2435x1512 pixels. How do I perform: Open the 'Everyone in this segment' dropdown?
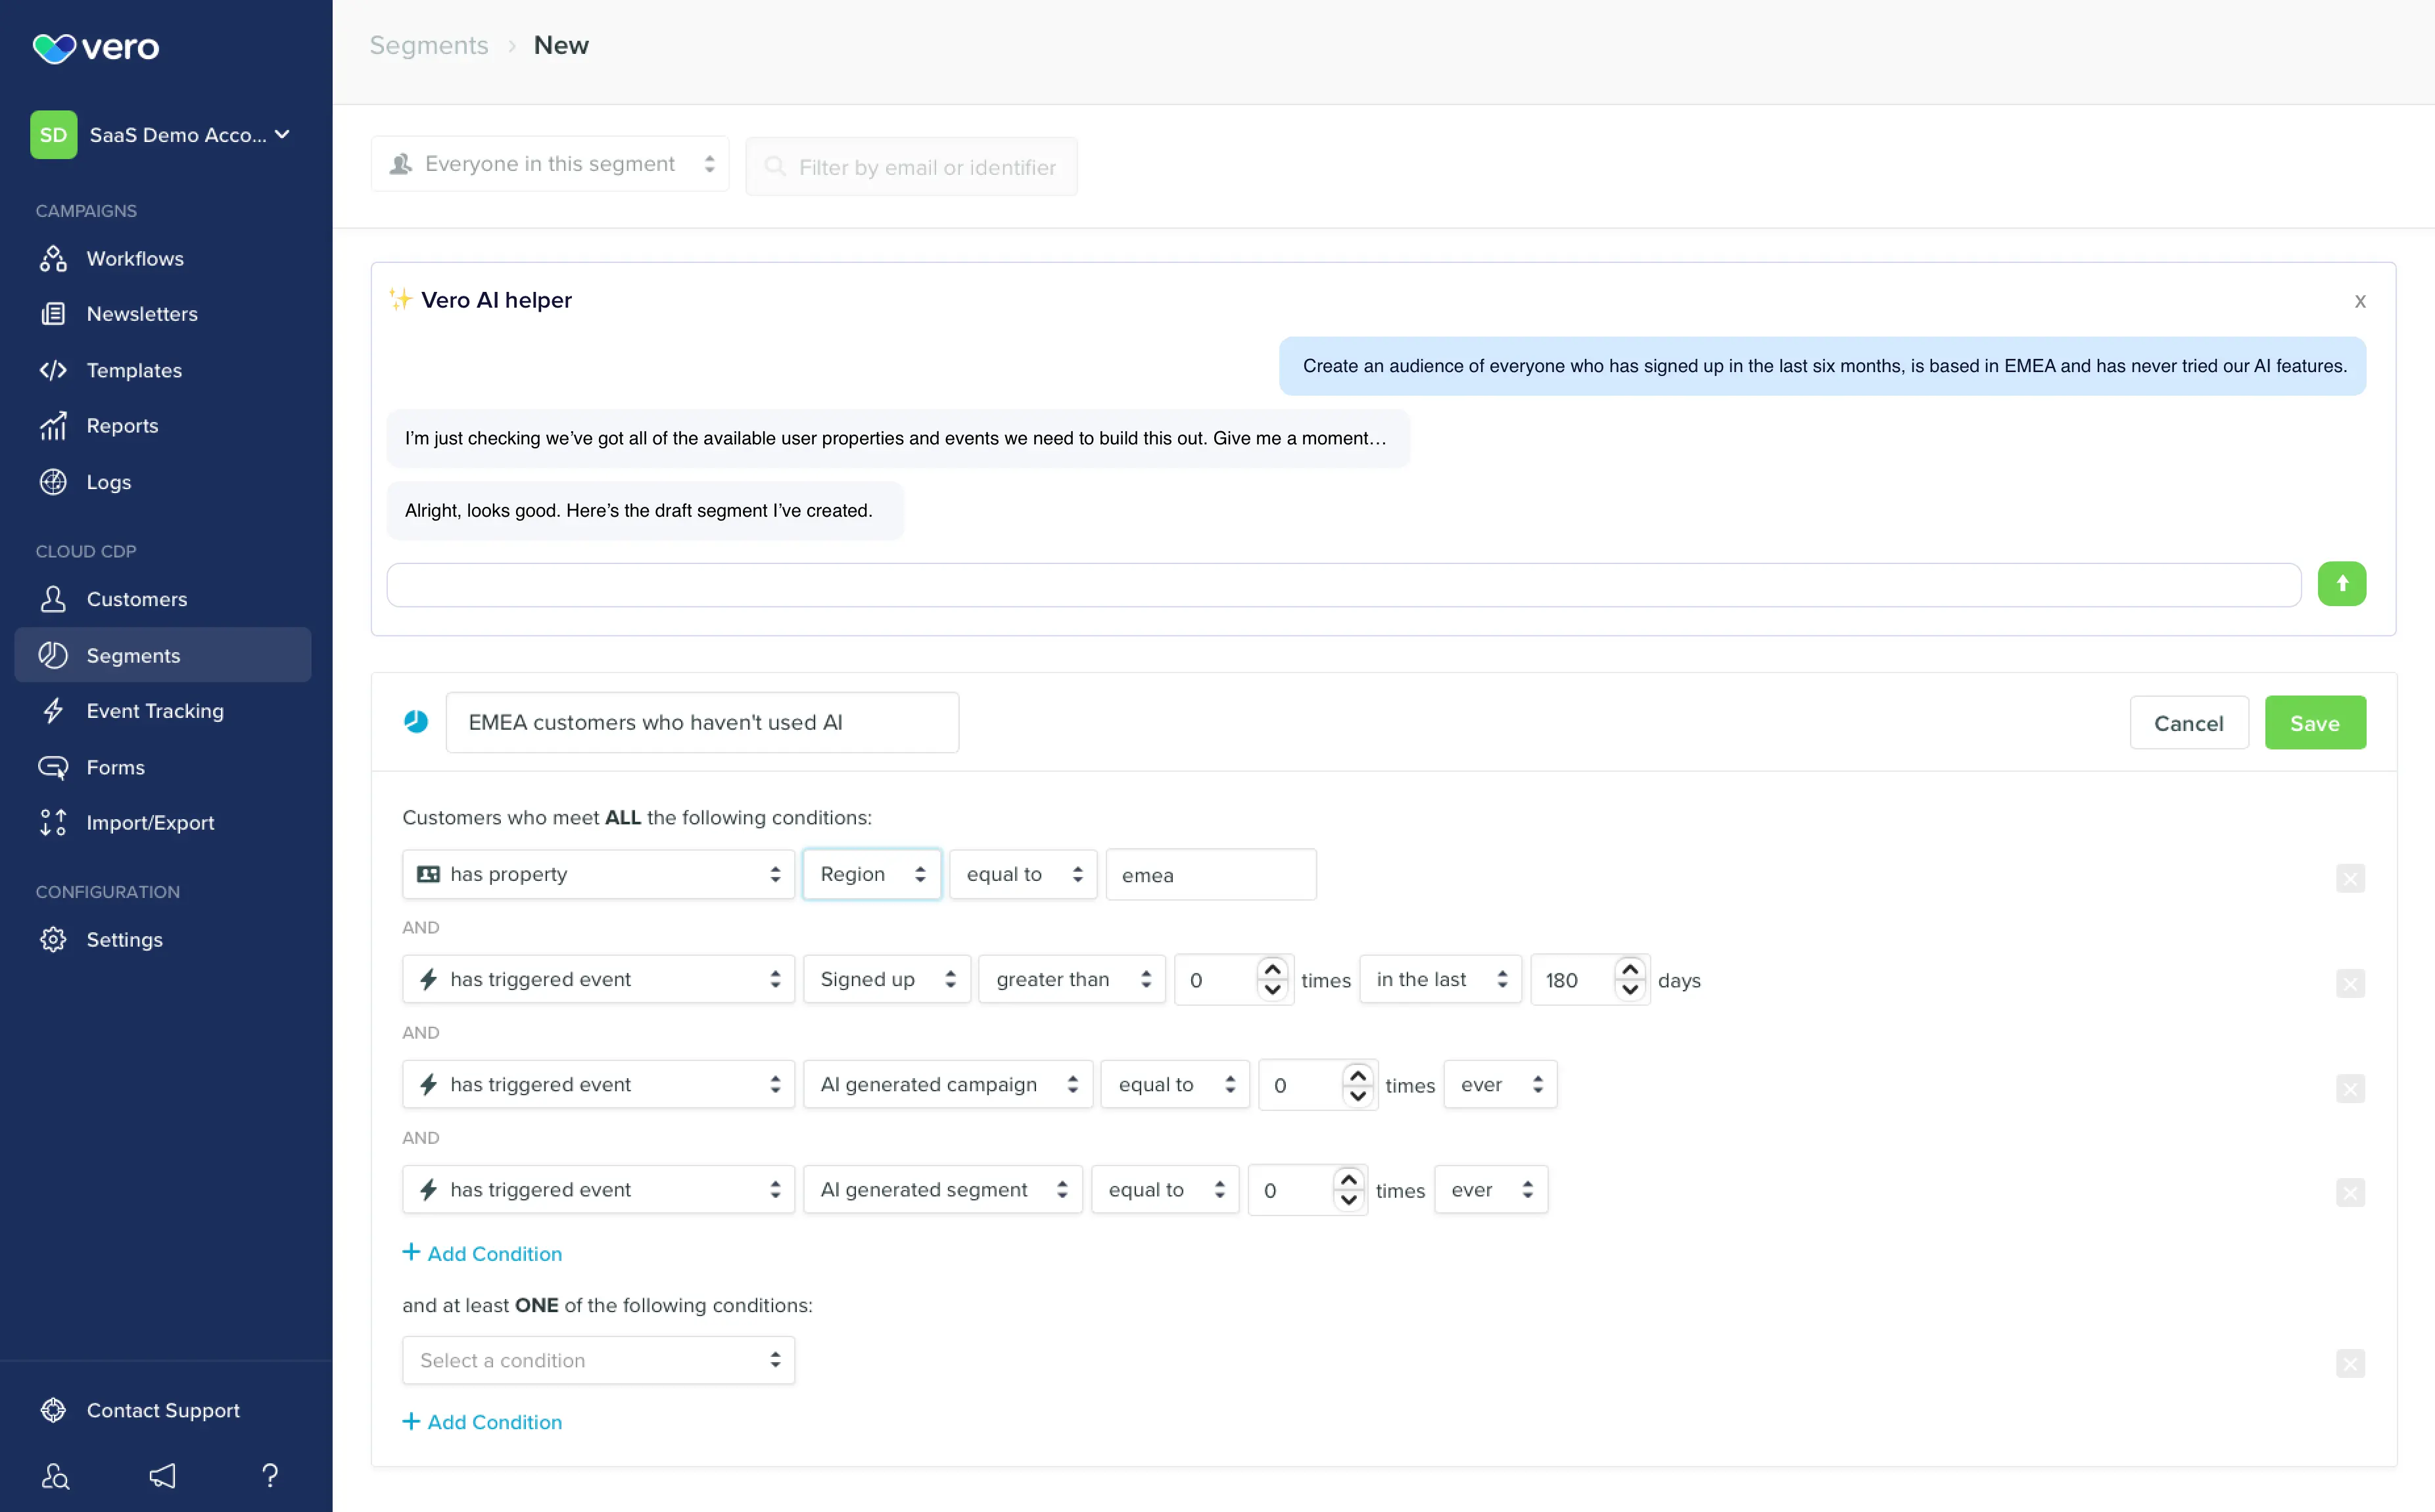coord(549,163)
